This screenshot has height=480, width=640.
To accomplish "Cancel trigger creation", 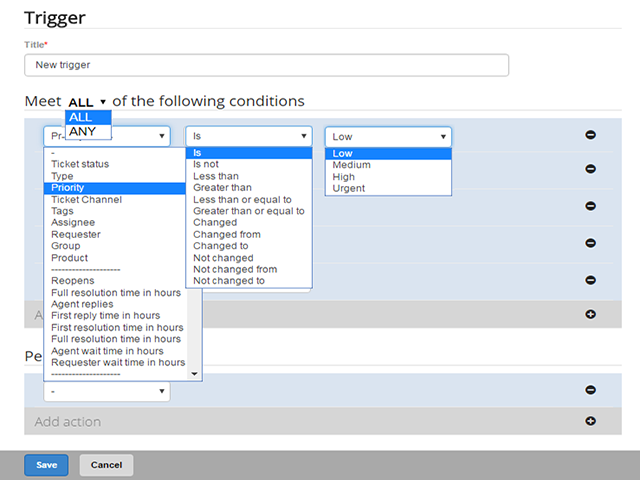I will (106, 465).
